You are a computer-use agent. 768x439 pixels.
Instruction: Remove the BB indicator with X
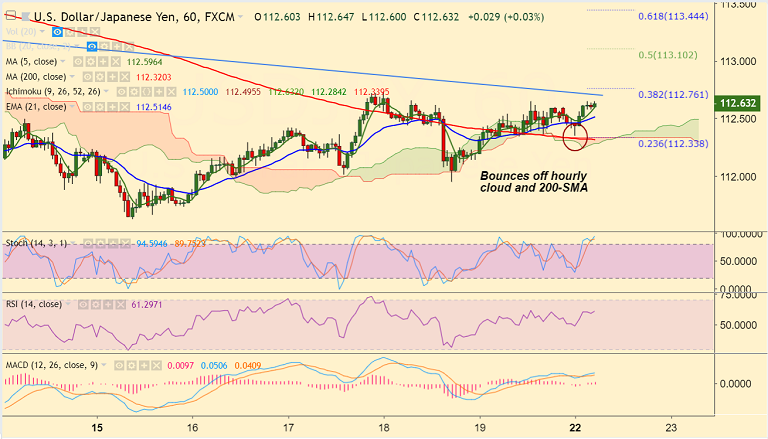pyautogui.click(x=129, y=47)
